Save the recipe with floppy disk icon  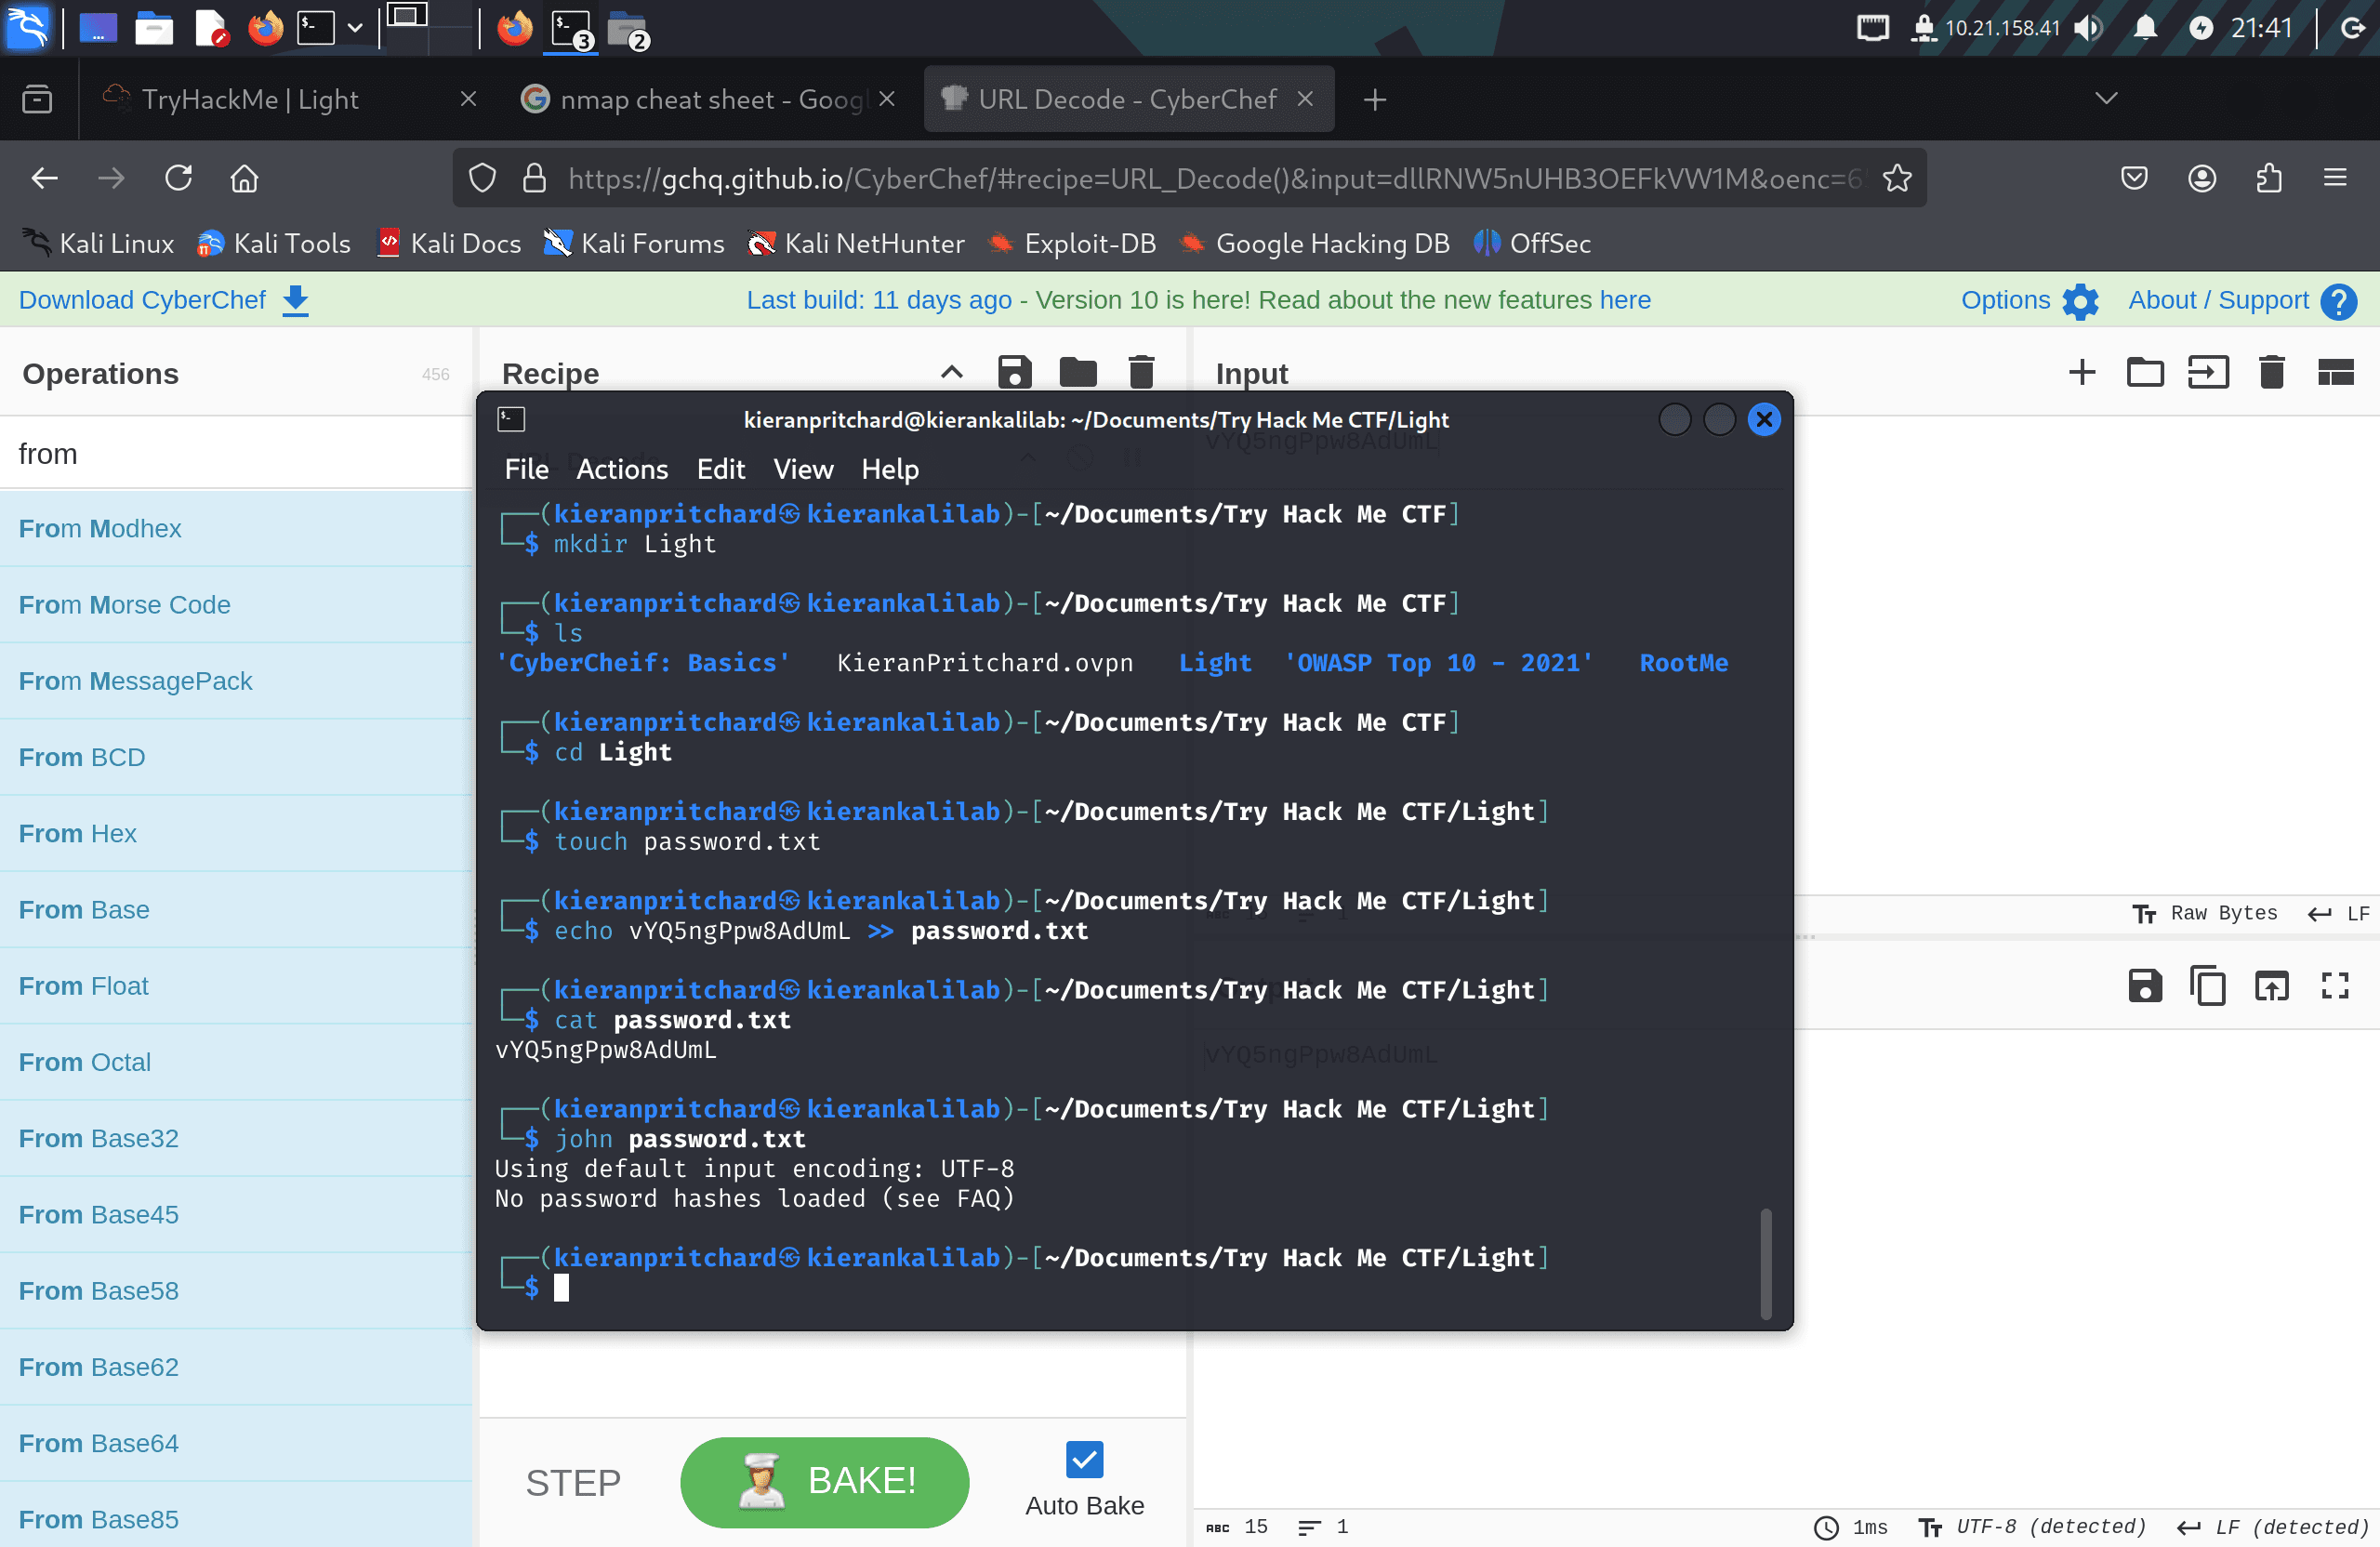point(1014,372)
